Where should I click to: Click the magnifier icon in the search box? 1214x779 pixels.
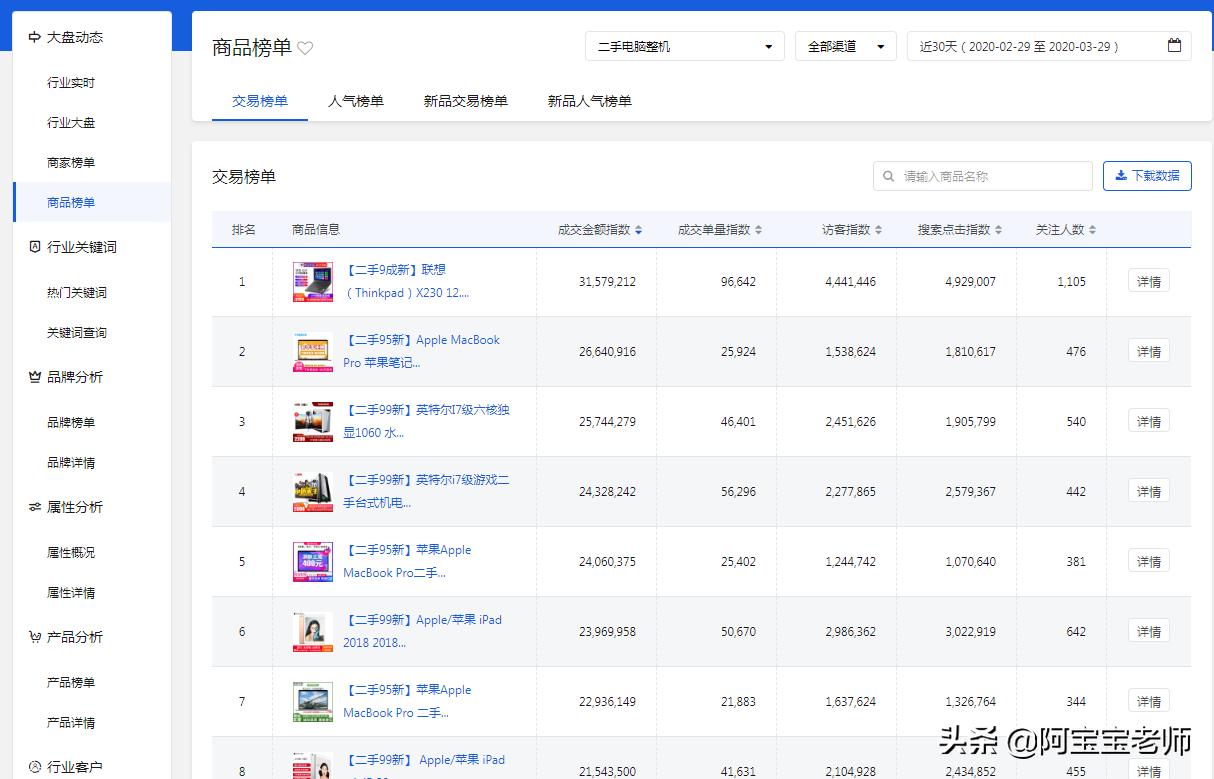(x=888, y=175)
